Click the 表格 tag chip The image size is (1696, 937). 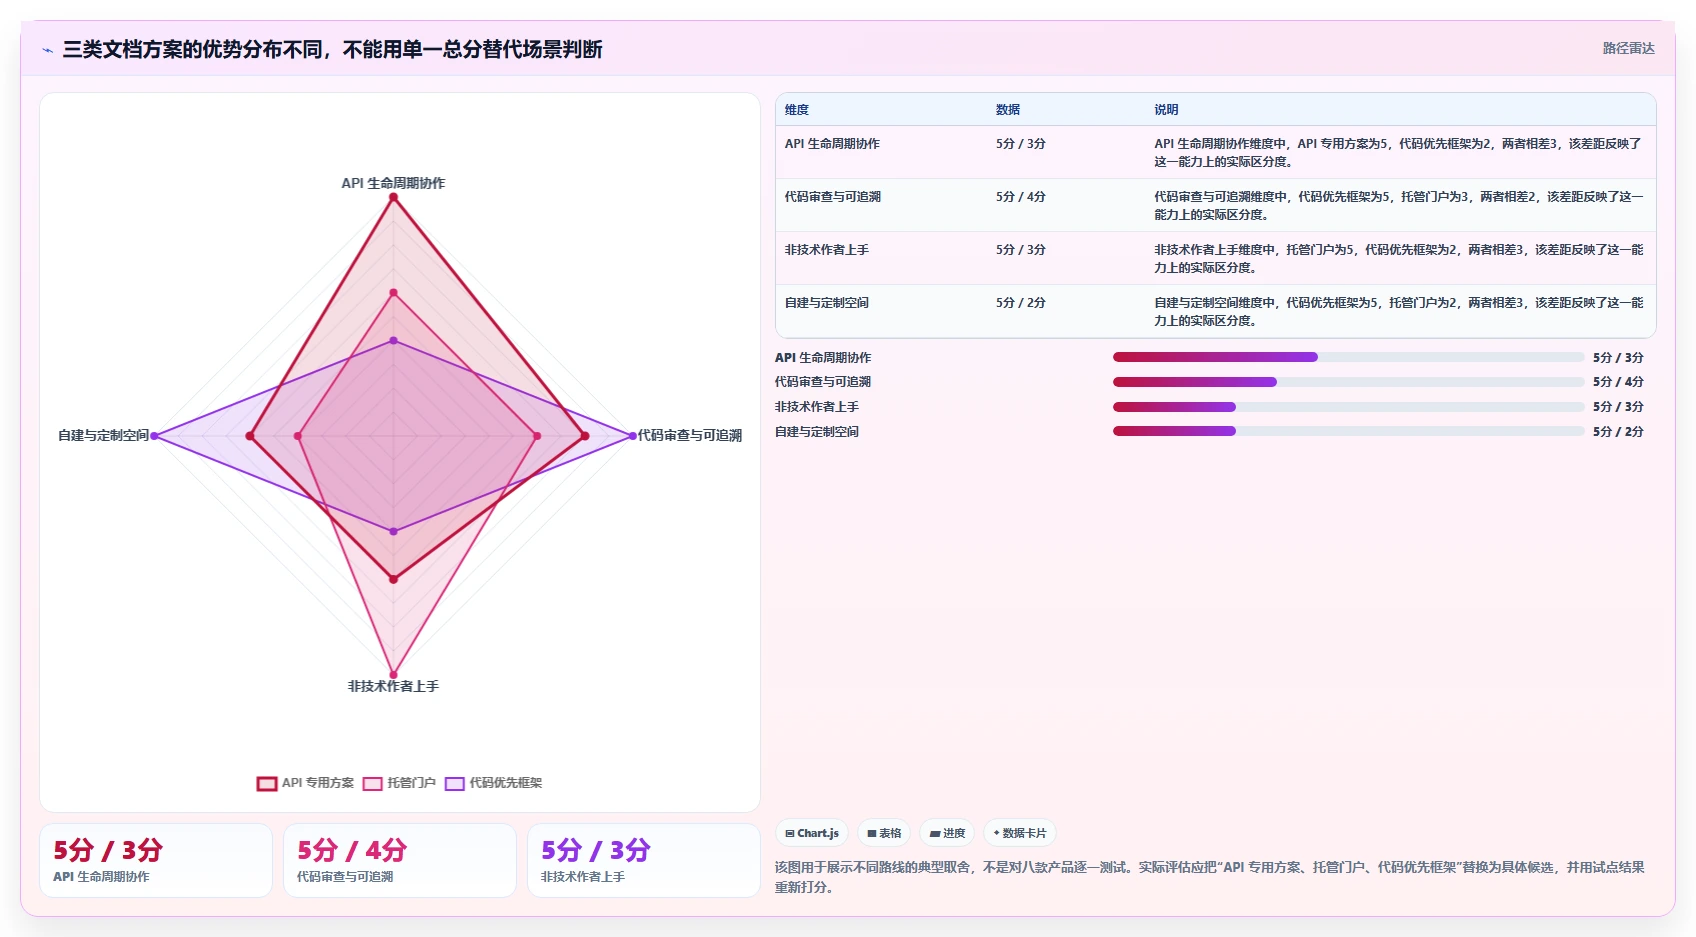[884, 833]
